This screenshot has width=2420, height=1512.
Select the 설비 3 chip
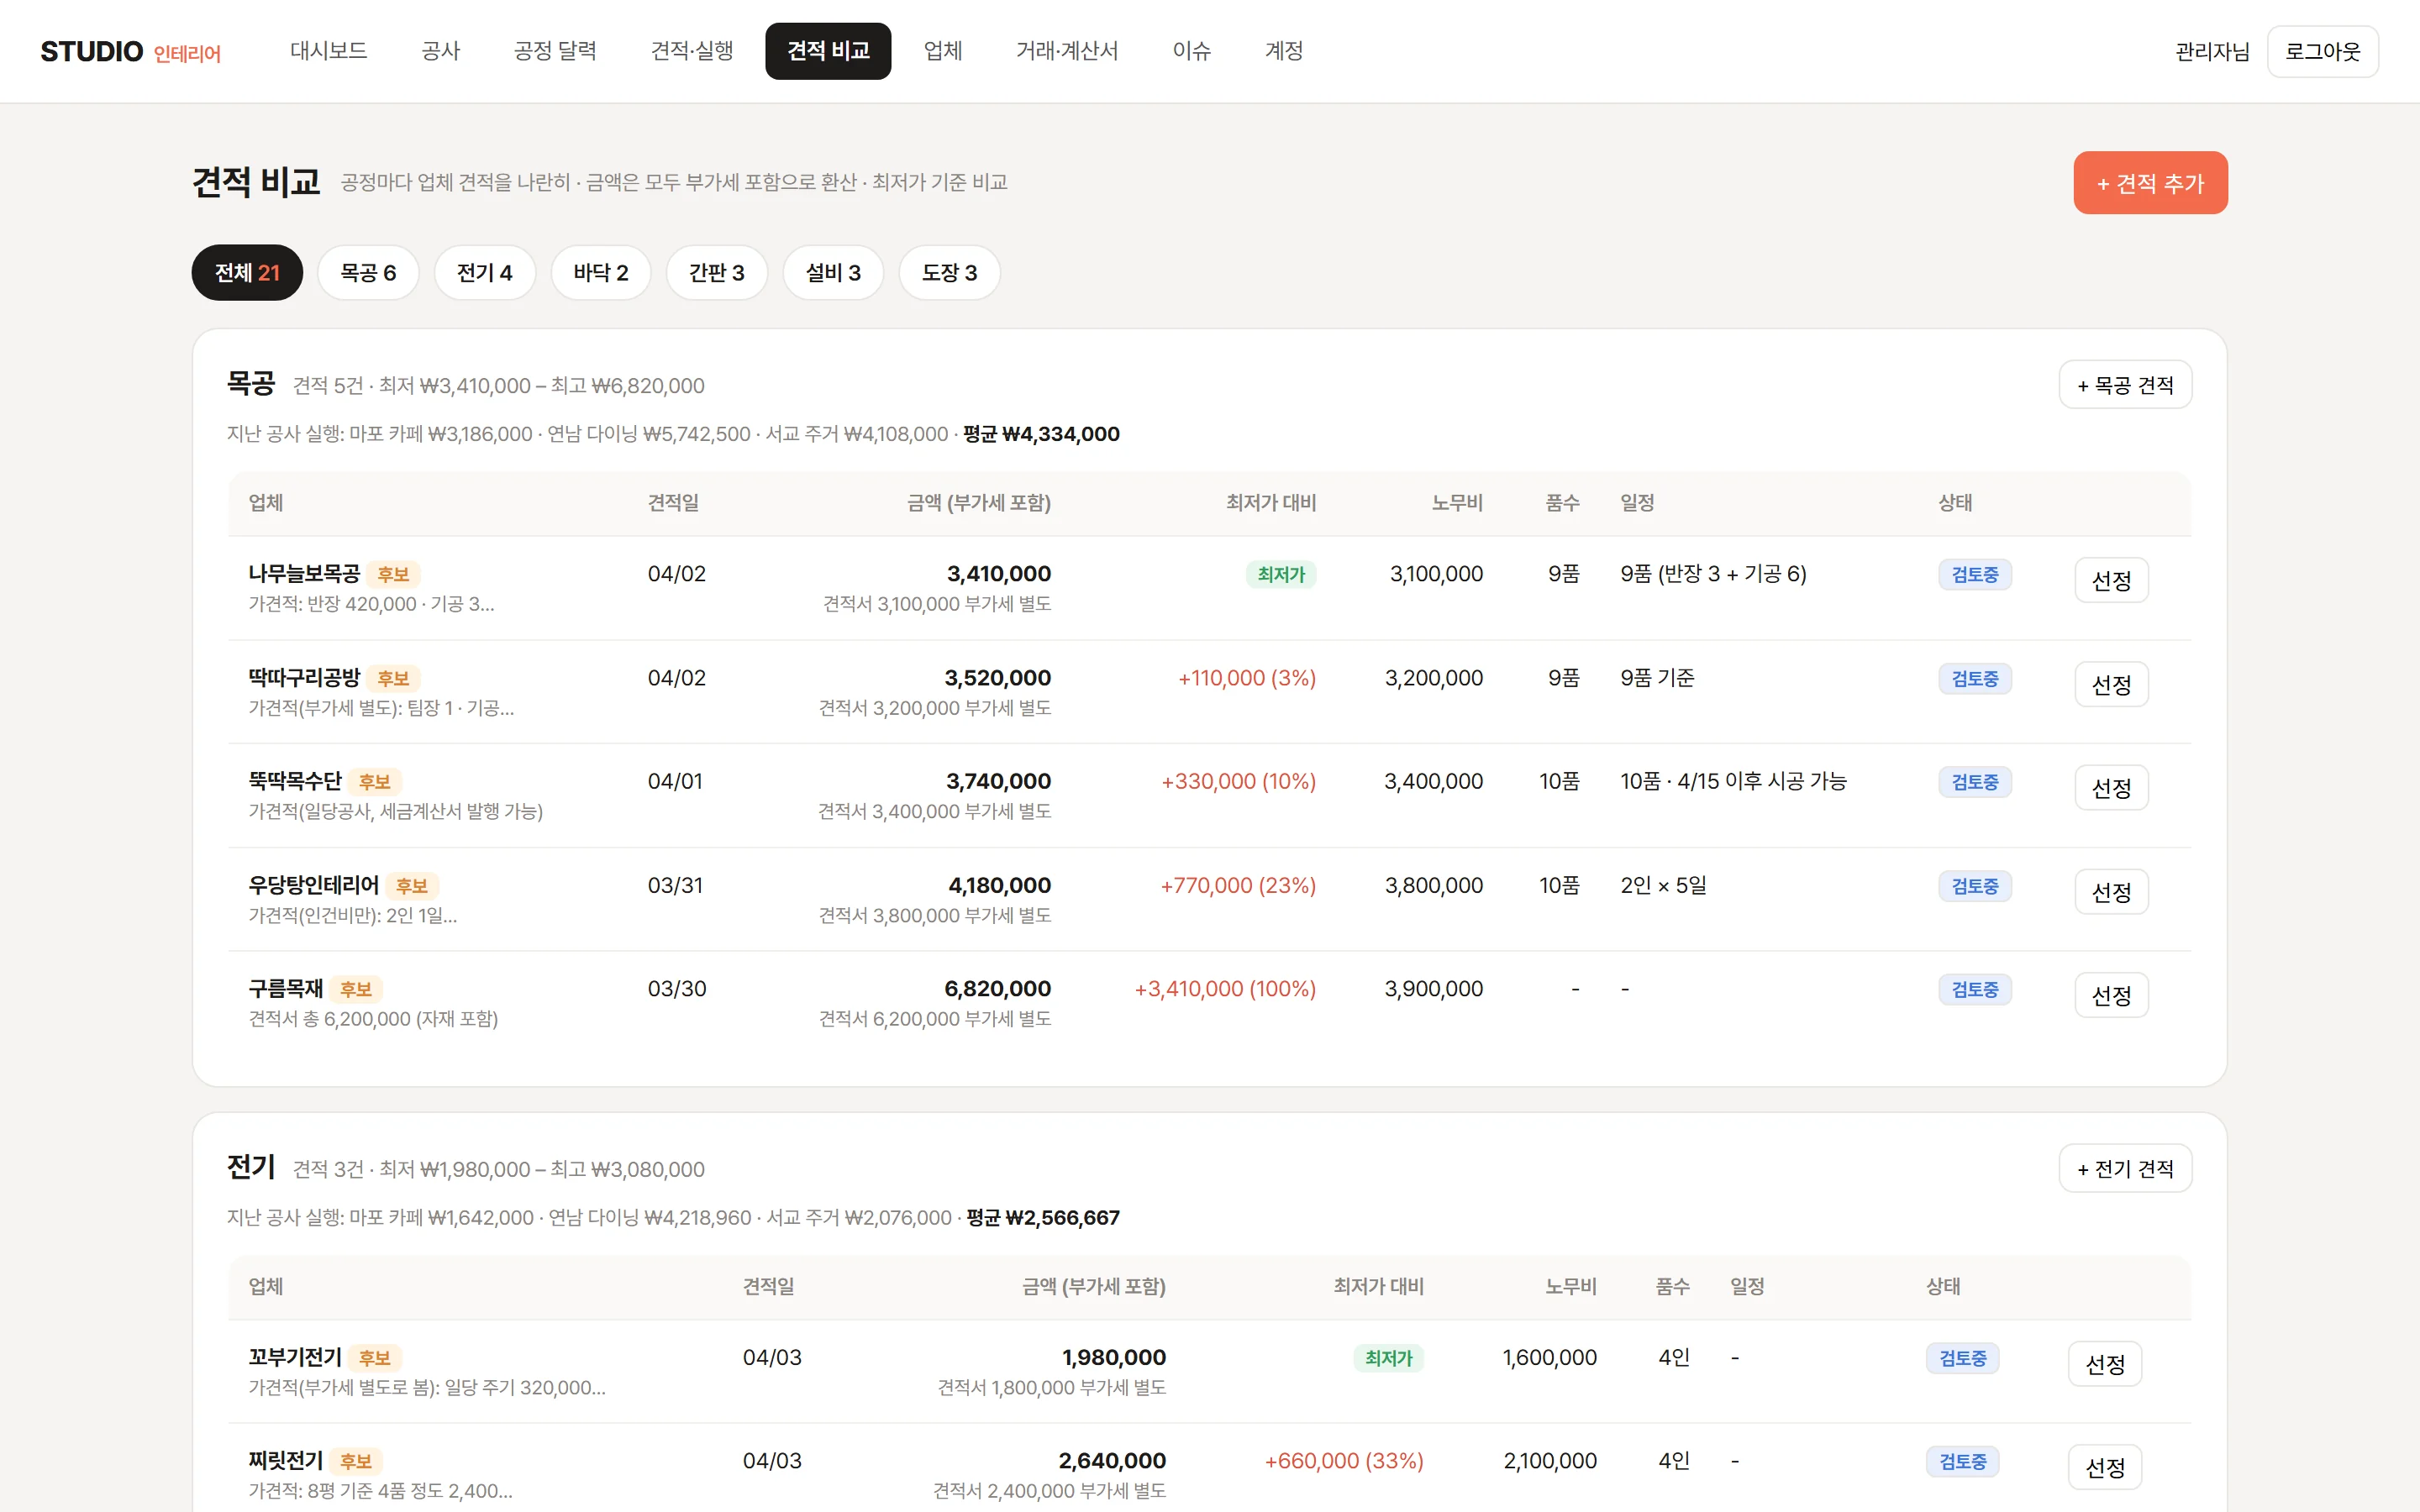pos(833,272)
